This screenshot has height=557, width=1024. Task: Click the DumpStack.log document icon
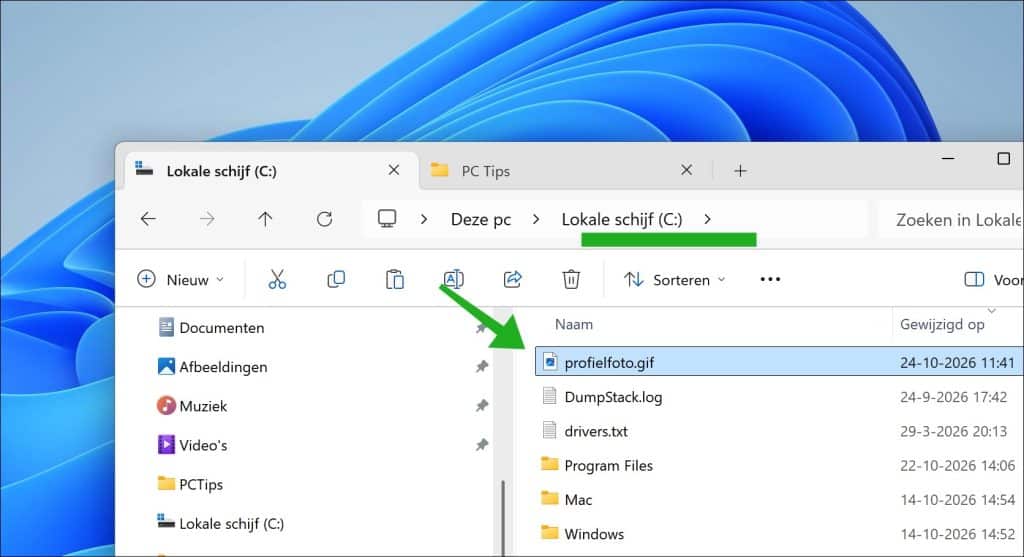pos(550,396)
